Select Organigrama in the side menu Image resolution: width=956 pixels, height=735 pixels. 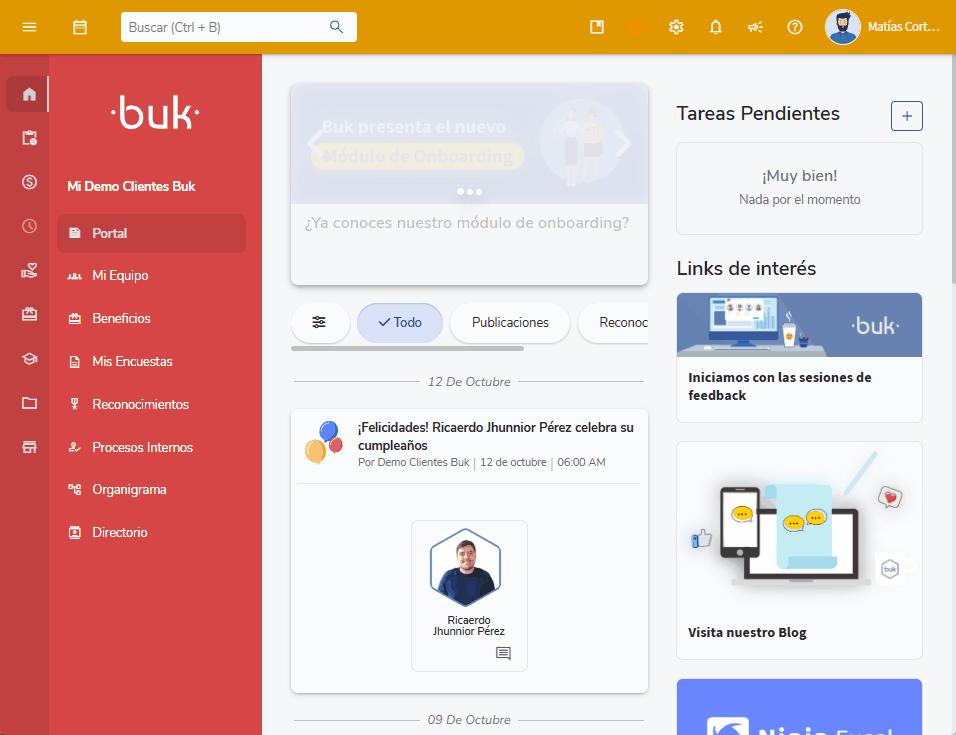tap(129, 490)
